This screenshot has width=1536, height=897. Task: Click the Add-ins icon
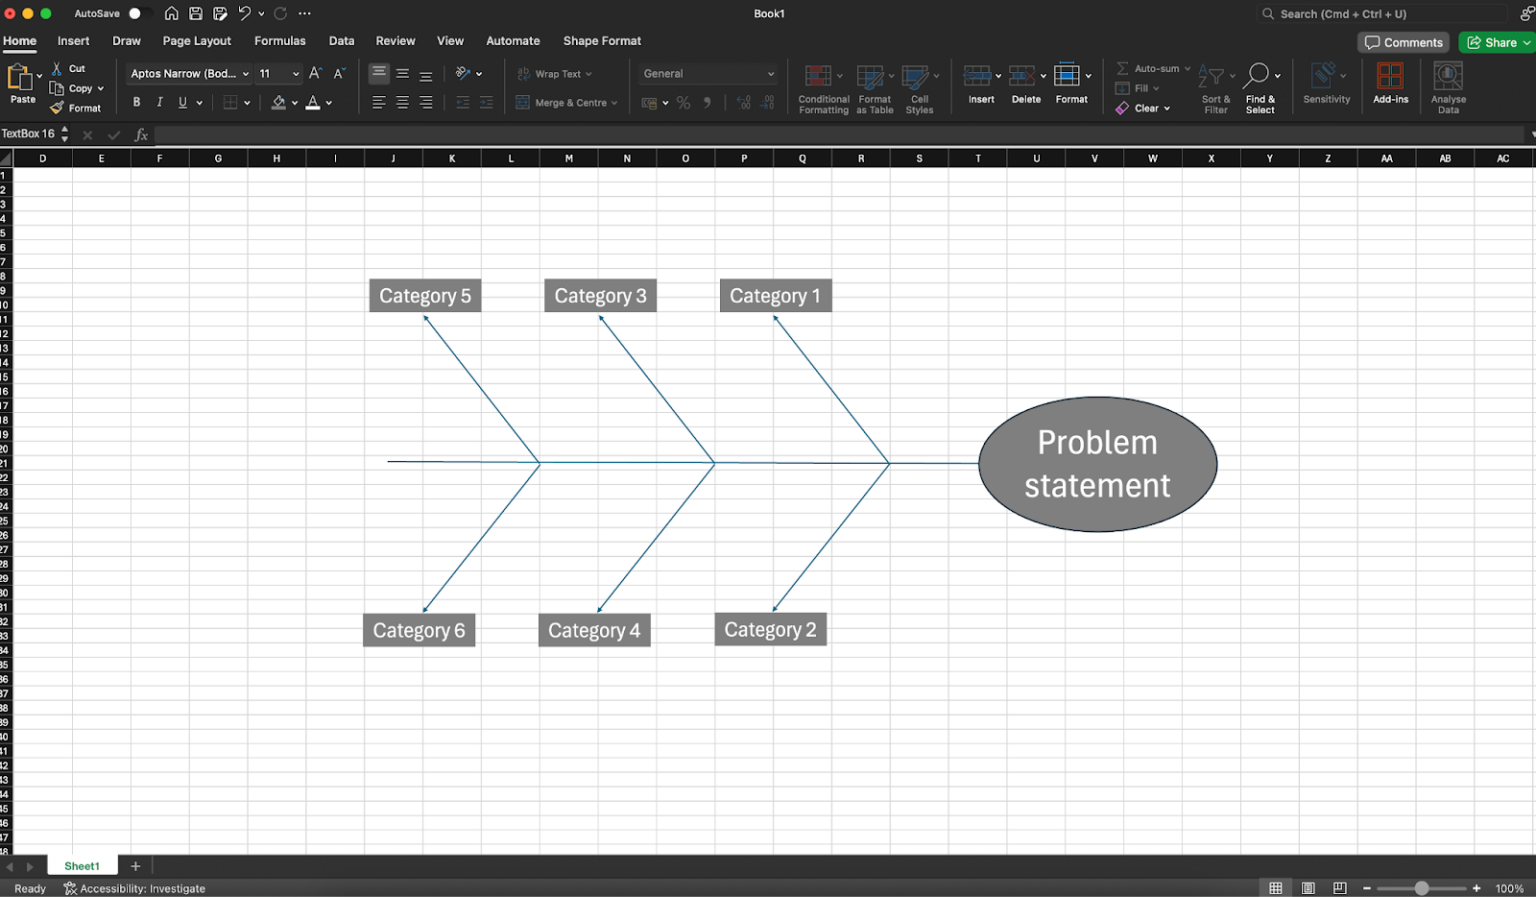point(1390,87)
